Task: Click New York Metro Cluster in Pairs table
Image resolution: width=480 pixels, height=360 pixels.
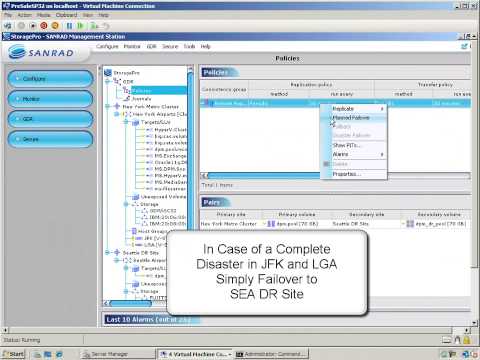Action: click(x=229, y=224)
